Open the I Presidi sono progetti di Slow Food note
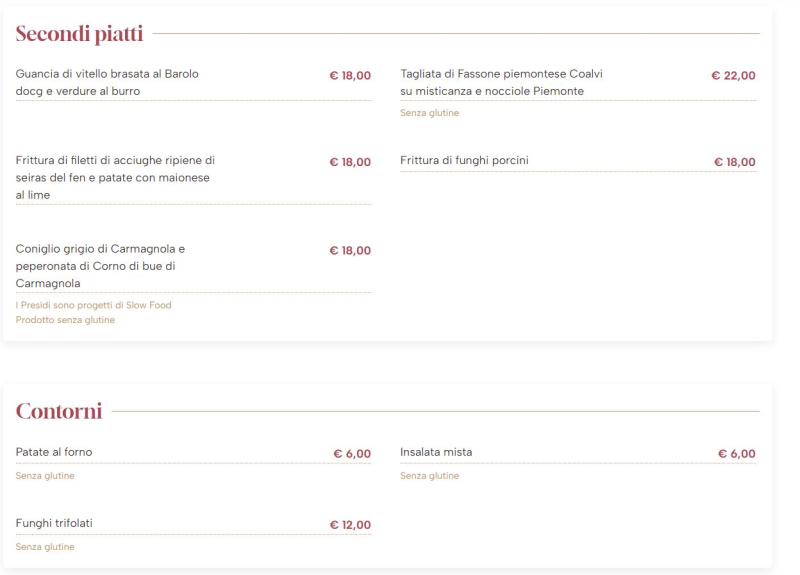Image resolution: width=800 pixels, height=575 pixels. point(93,305)
